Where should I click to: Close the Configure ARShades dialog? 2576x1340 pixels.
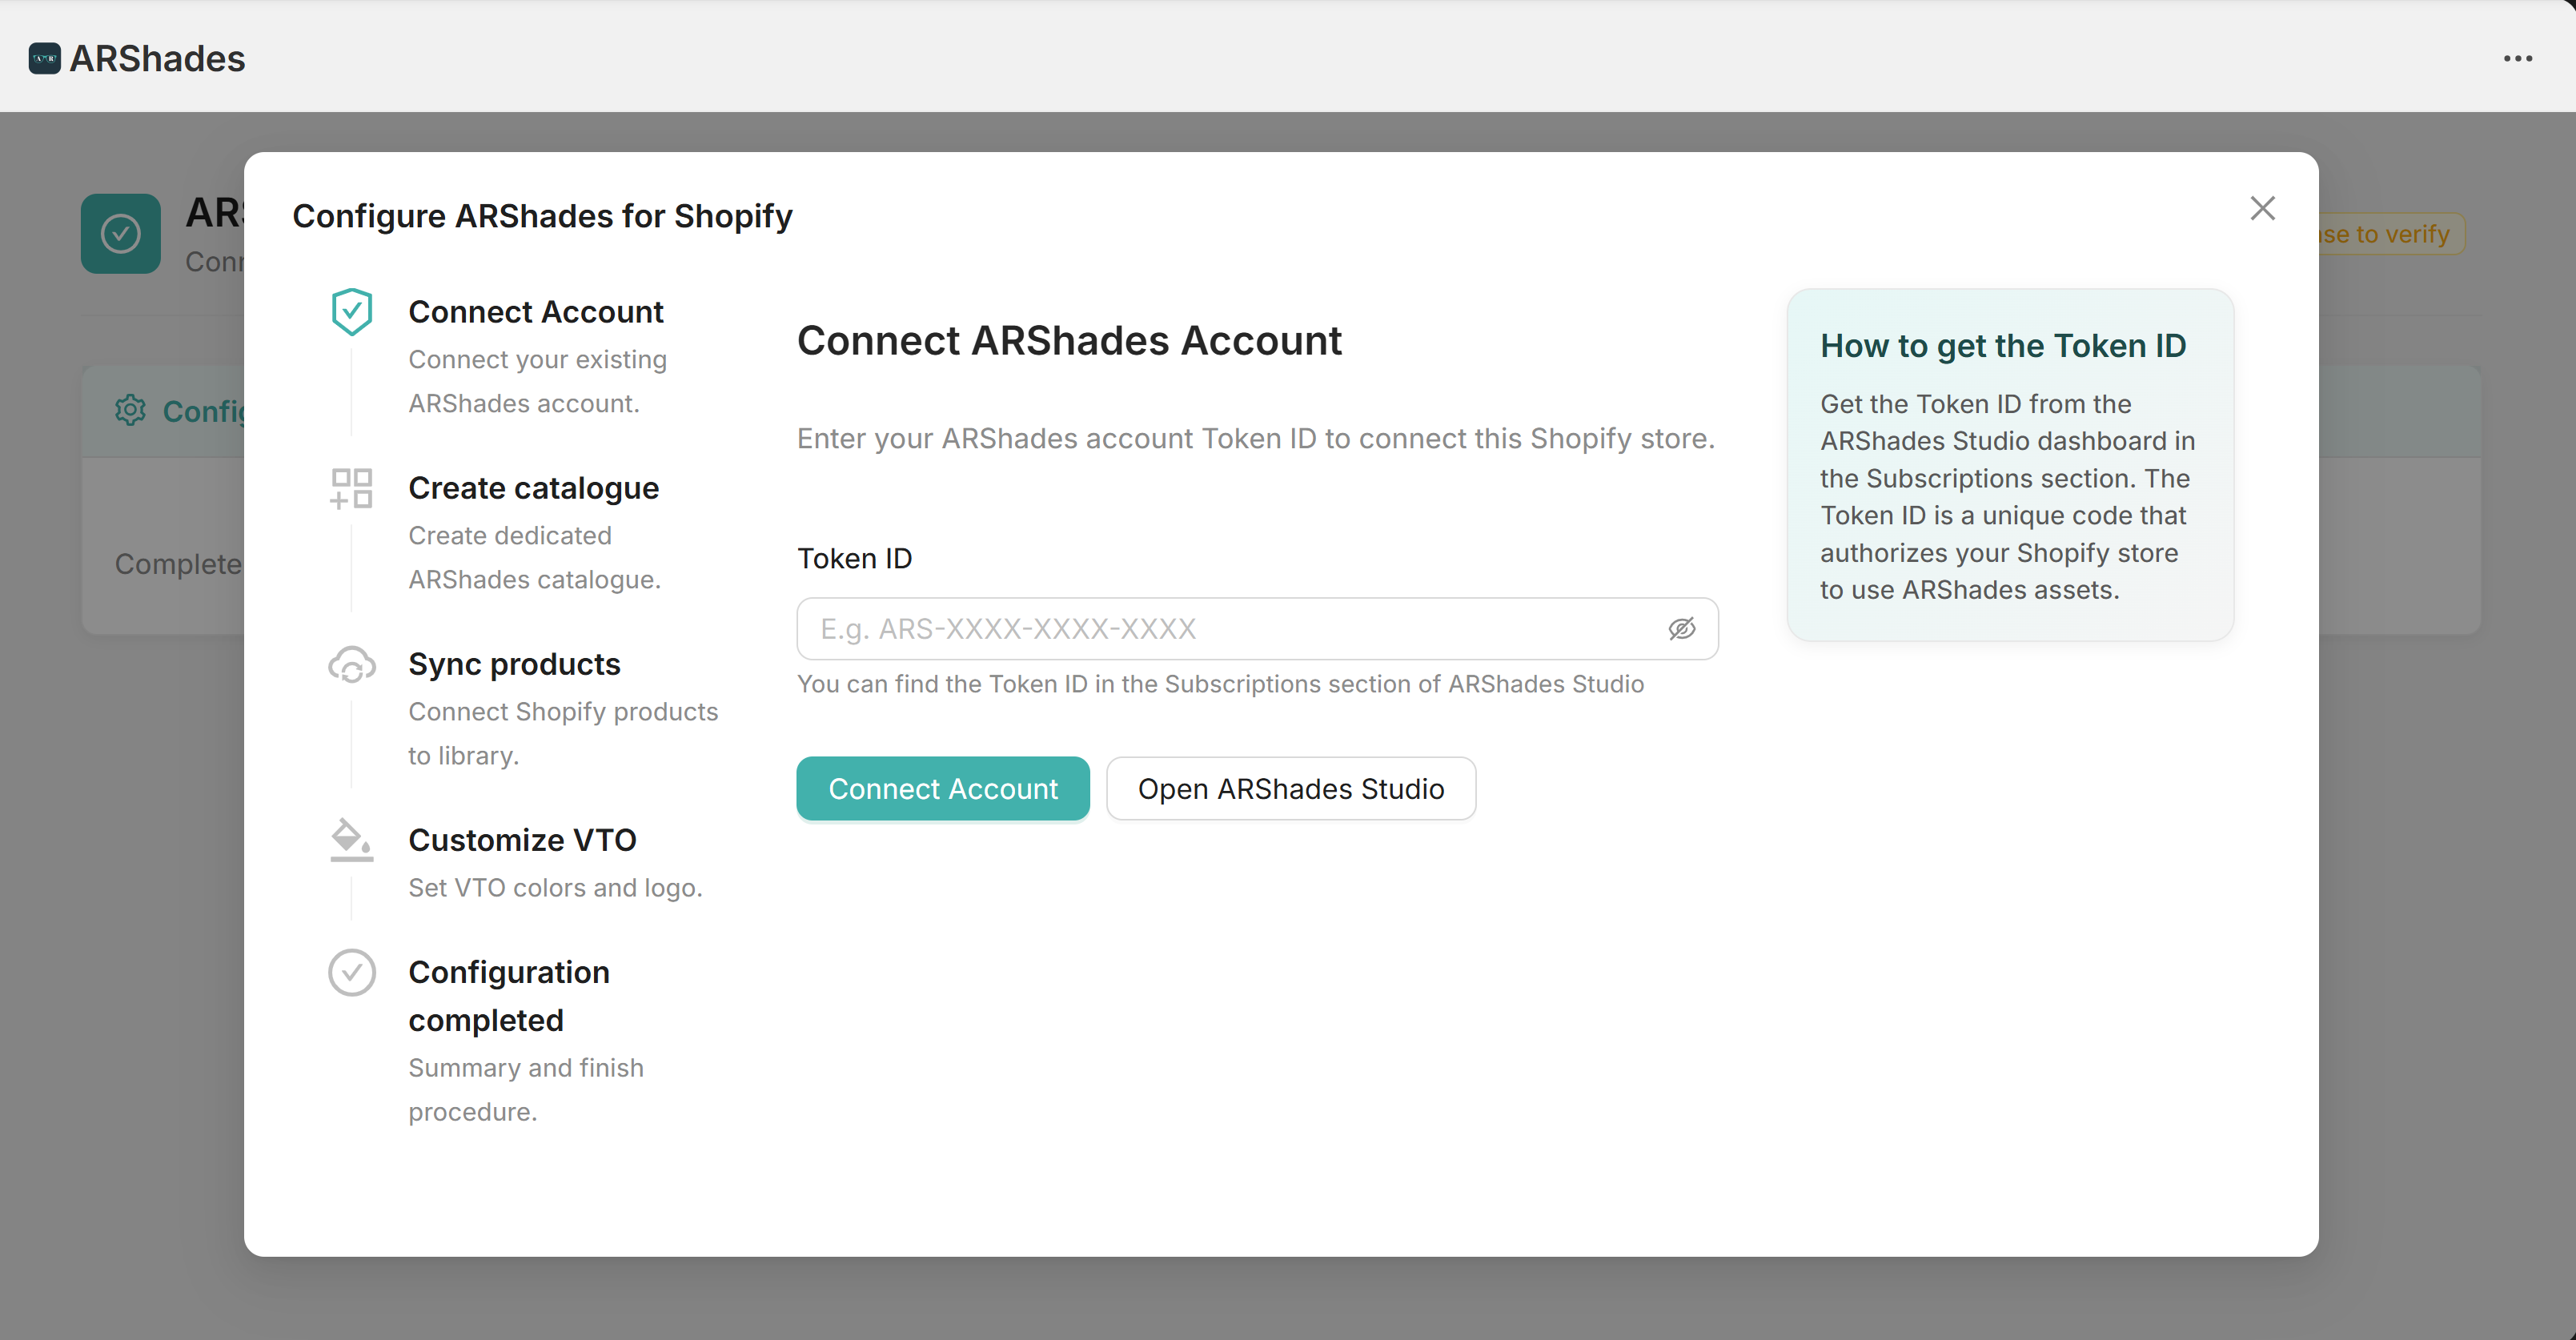coord(2262,208)
